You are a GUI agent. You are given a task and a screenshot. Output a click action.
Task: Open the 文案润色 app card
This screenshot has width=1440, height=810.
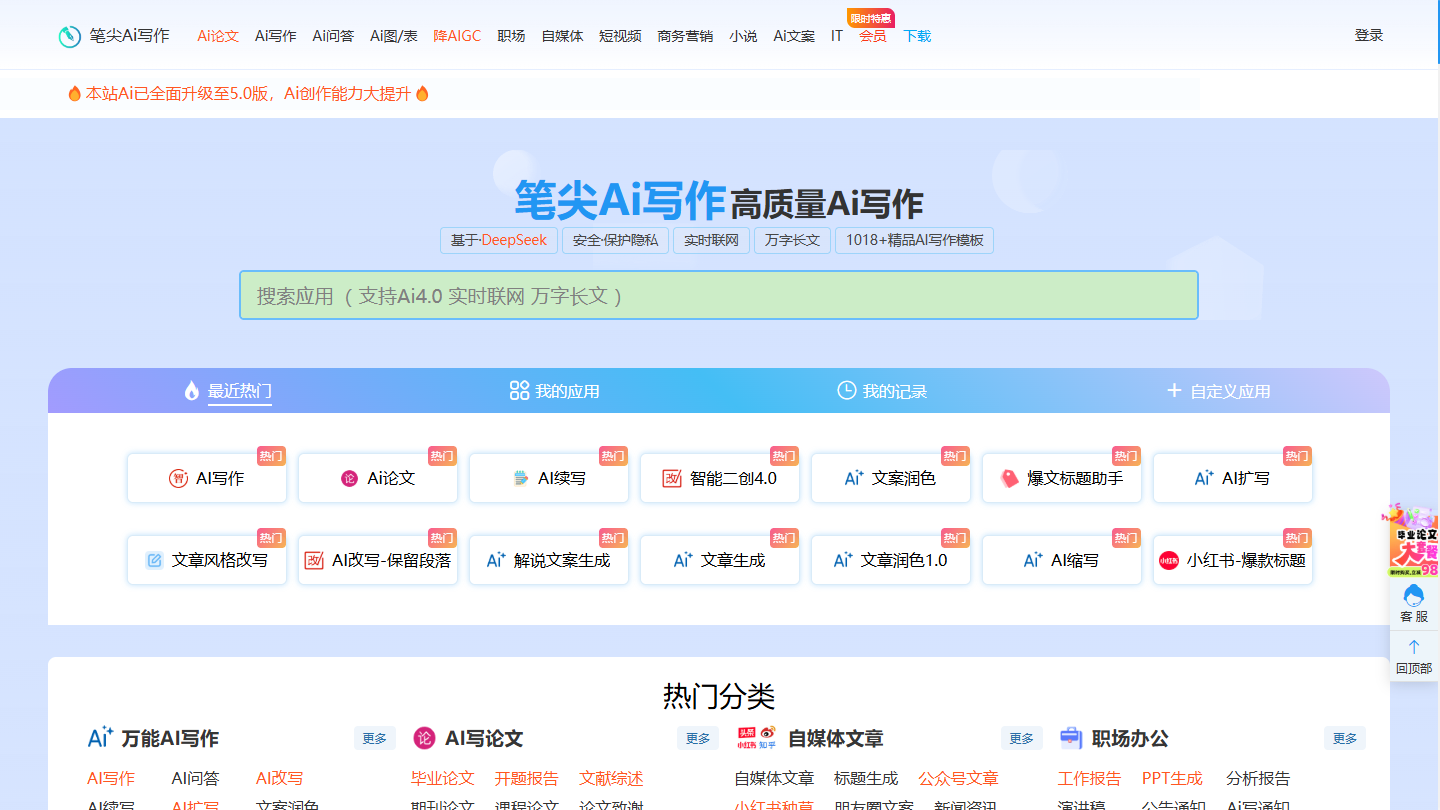tap(891, 478)
